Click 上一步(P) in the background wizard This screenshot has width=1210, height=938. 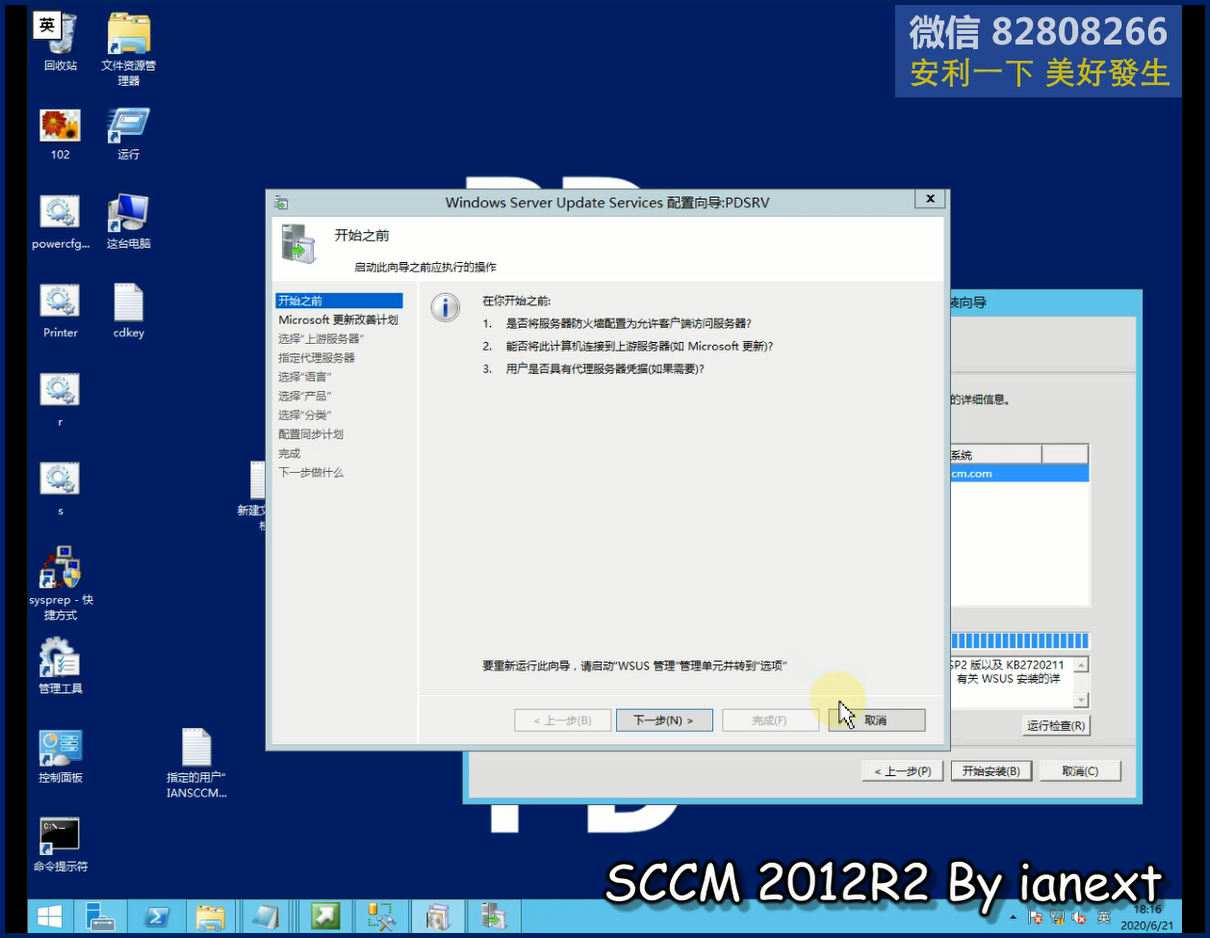tap(902, 771)
